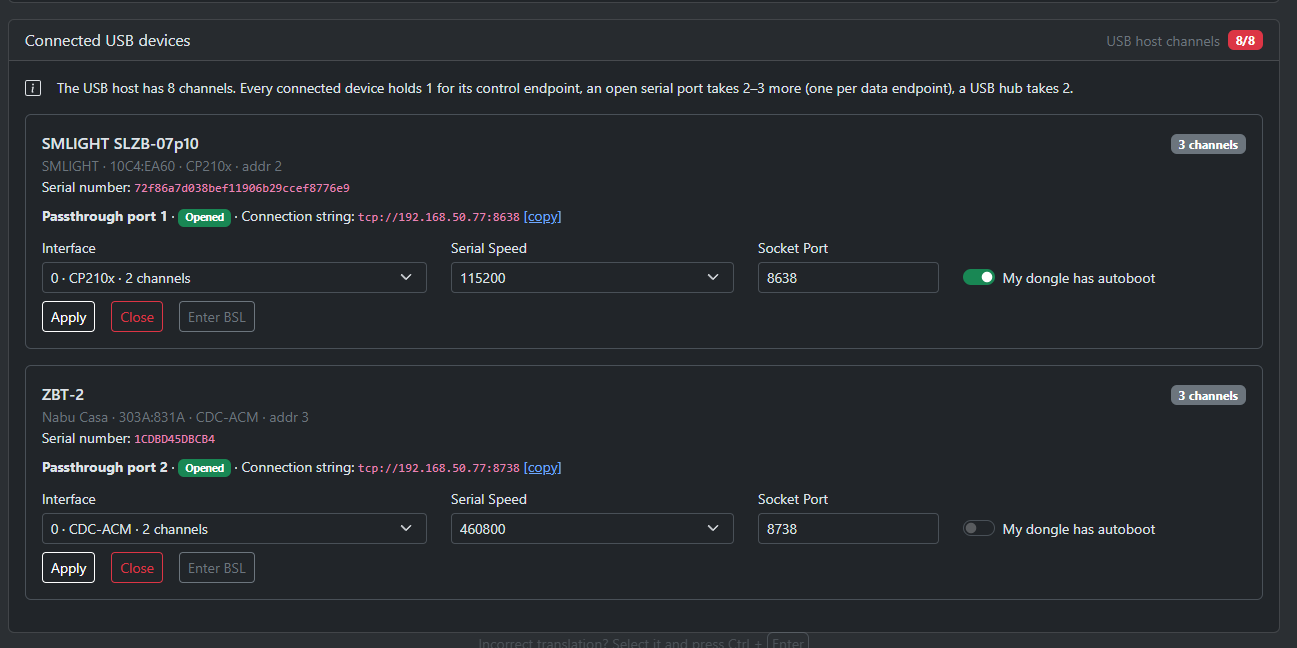Click SMLIGHT serial number 72f86a7d038bef11906b29ccef8776e9
The width and height of the screenshot is (1297, 648).
tap(242, 188)
